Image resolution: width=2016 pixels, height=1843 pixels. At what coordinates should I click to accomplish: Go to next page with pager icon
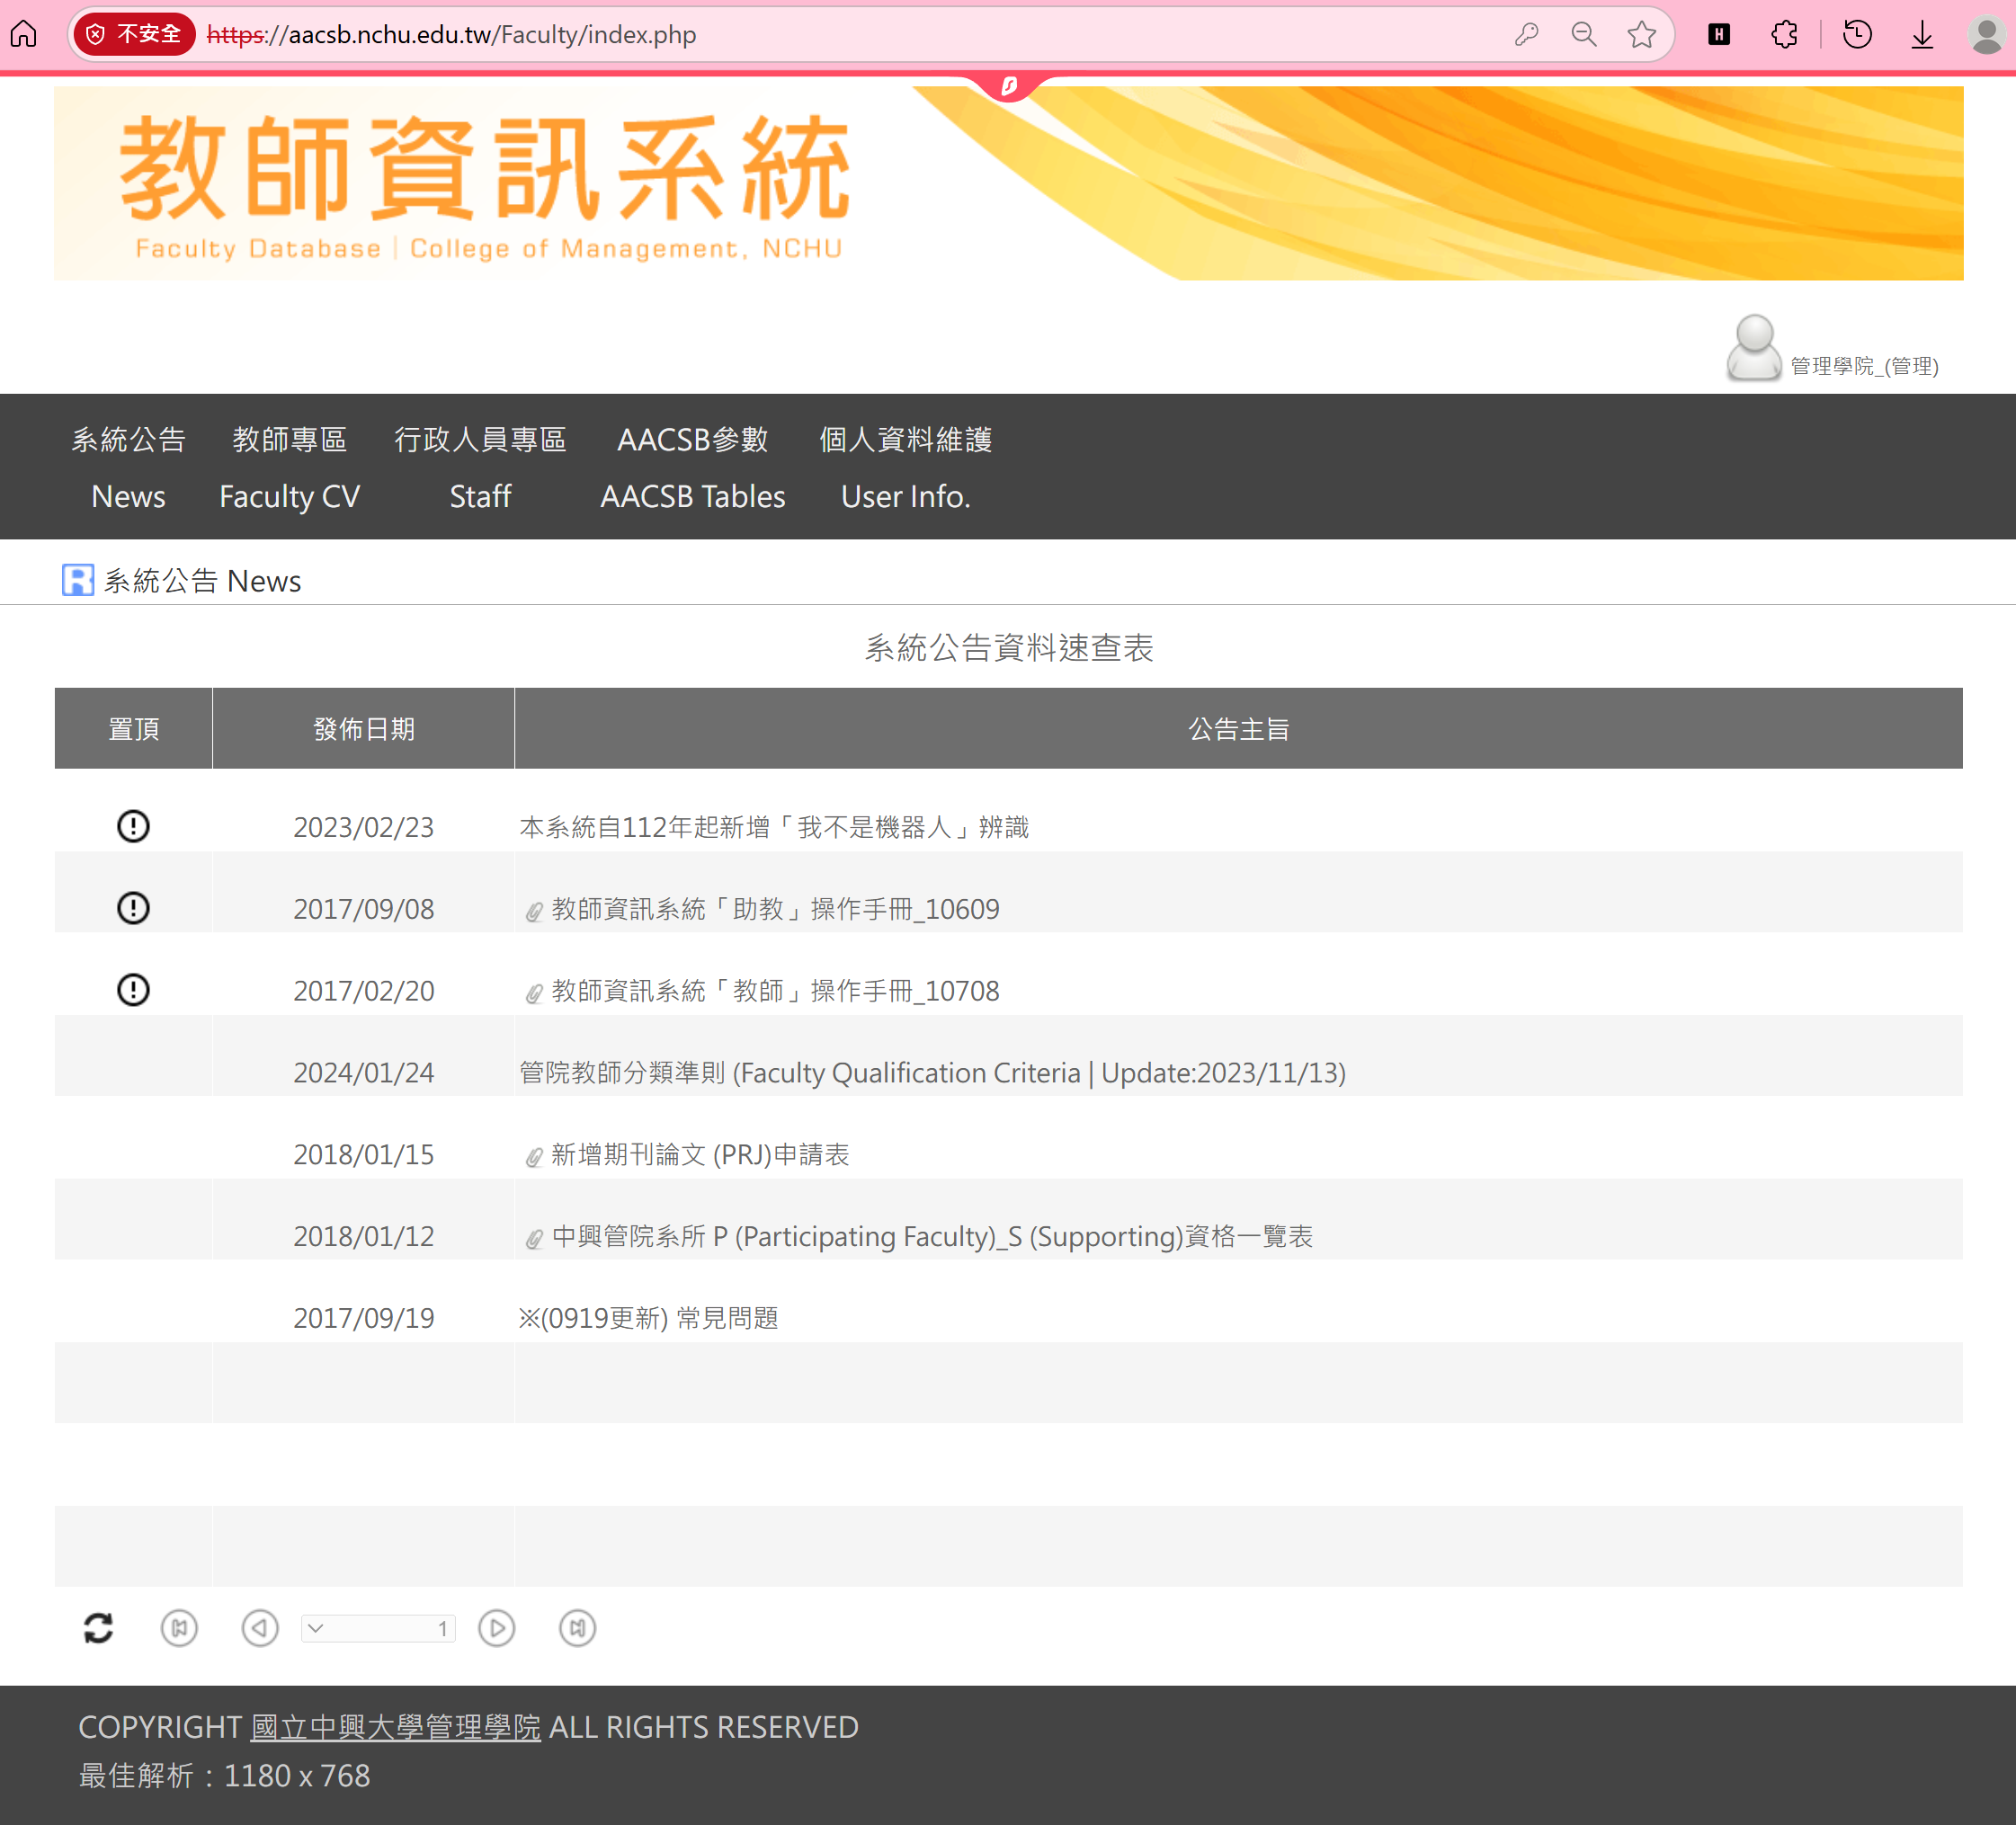click(x=497, y=1628)
